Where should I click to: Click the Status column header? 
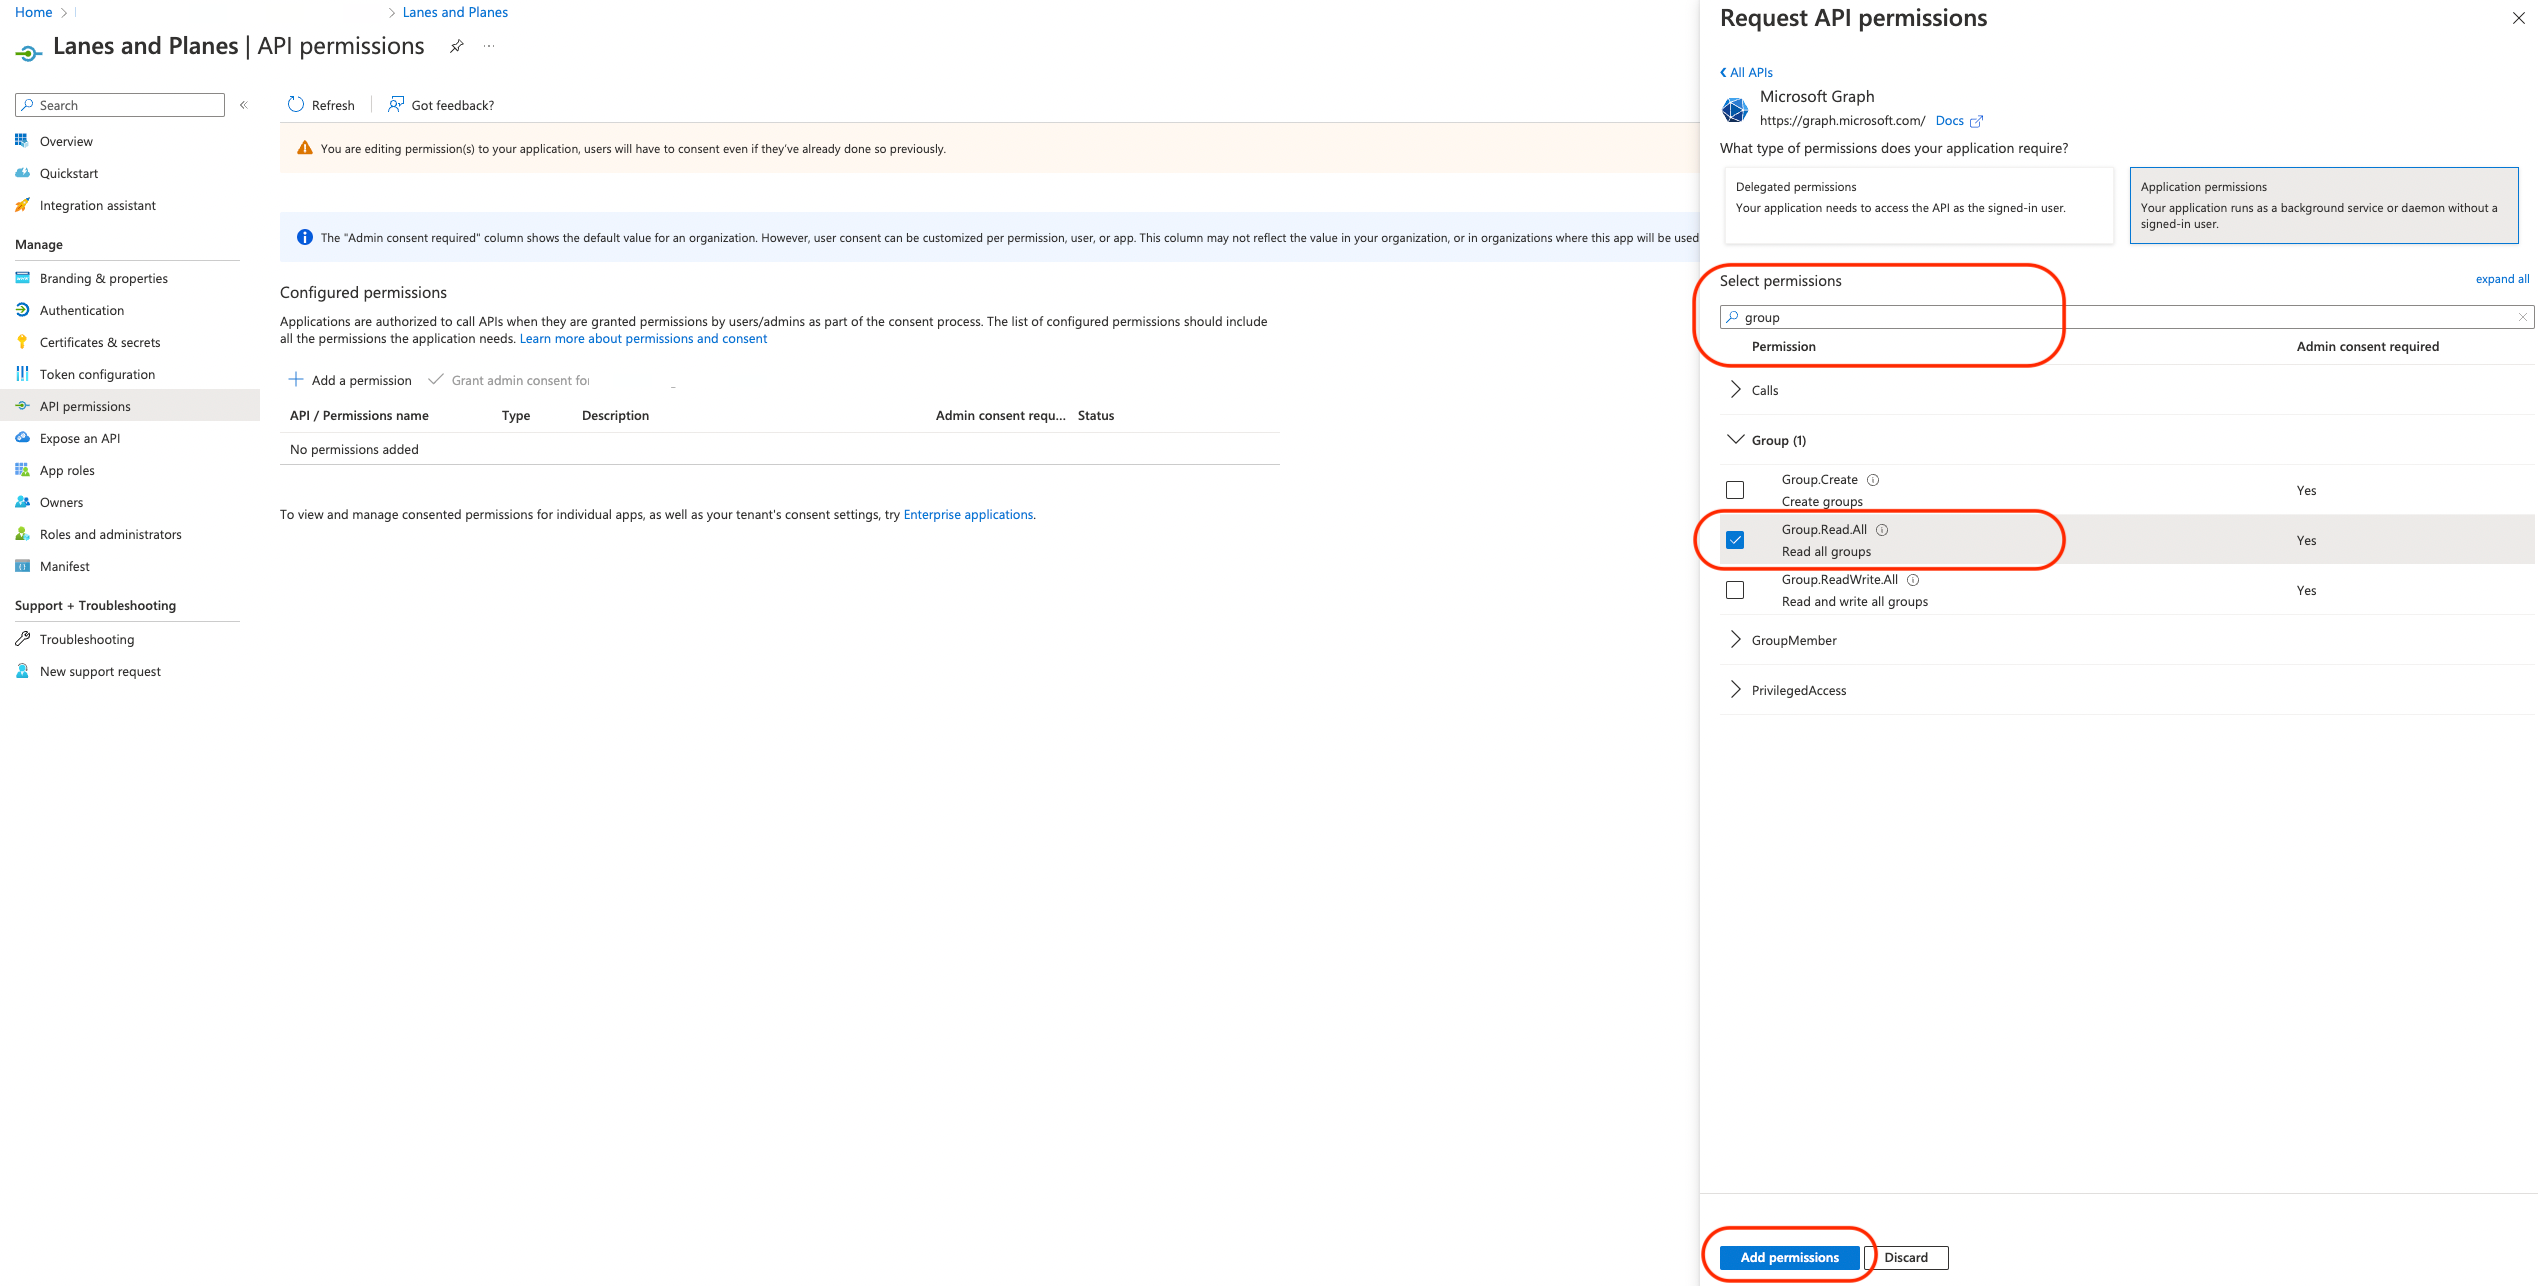(x=1096, y=415)
